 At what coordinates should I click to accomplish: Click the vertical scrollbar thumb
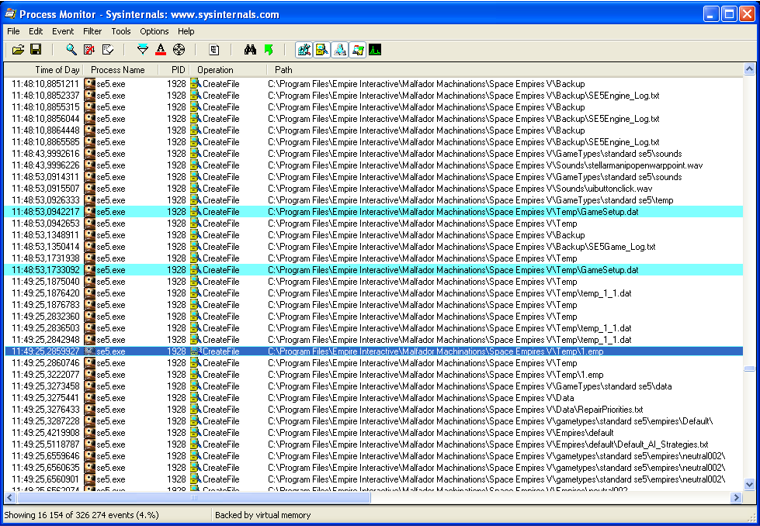point(749,368)
